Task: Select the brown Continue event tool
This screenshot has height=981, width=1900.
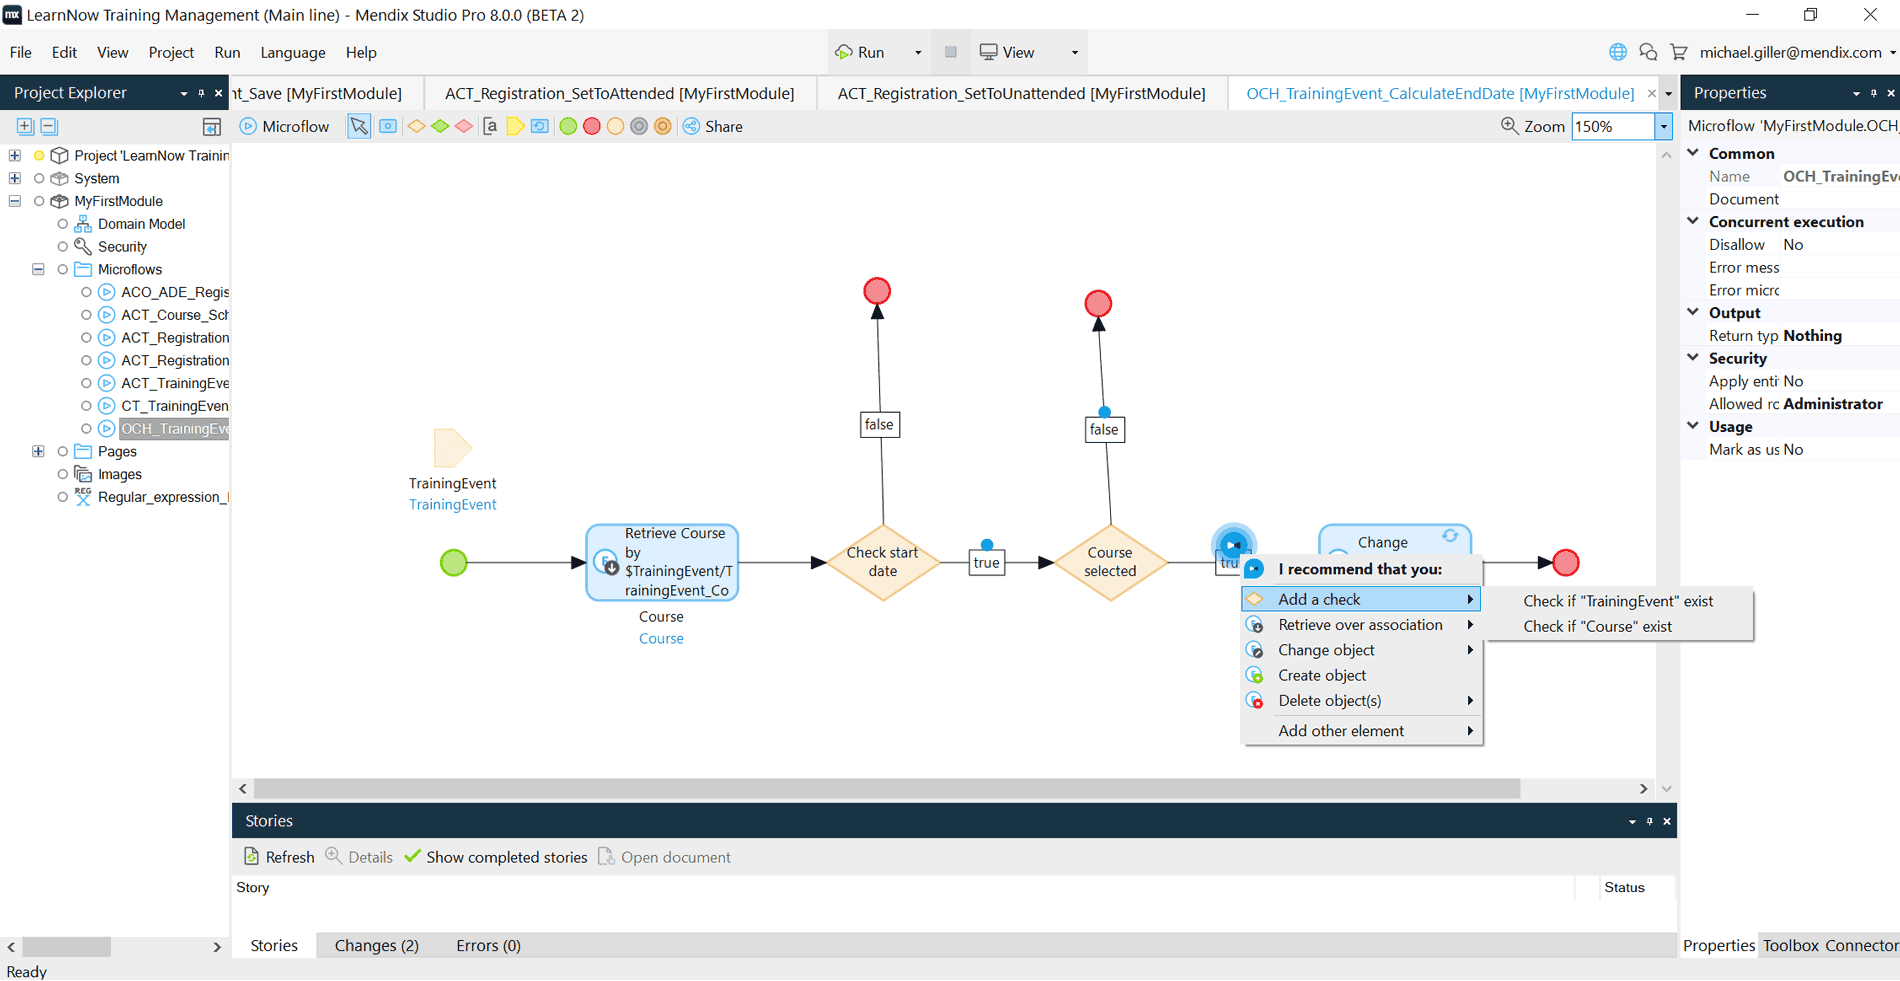Action: pos(663,126)
